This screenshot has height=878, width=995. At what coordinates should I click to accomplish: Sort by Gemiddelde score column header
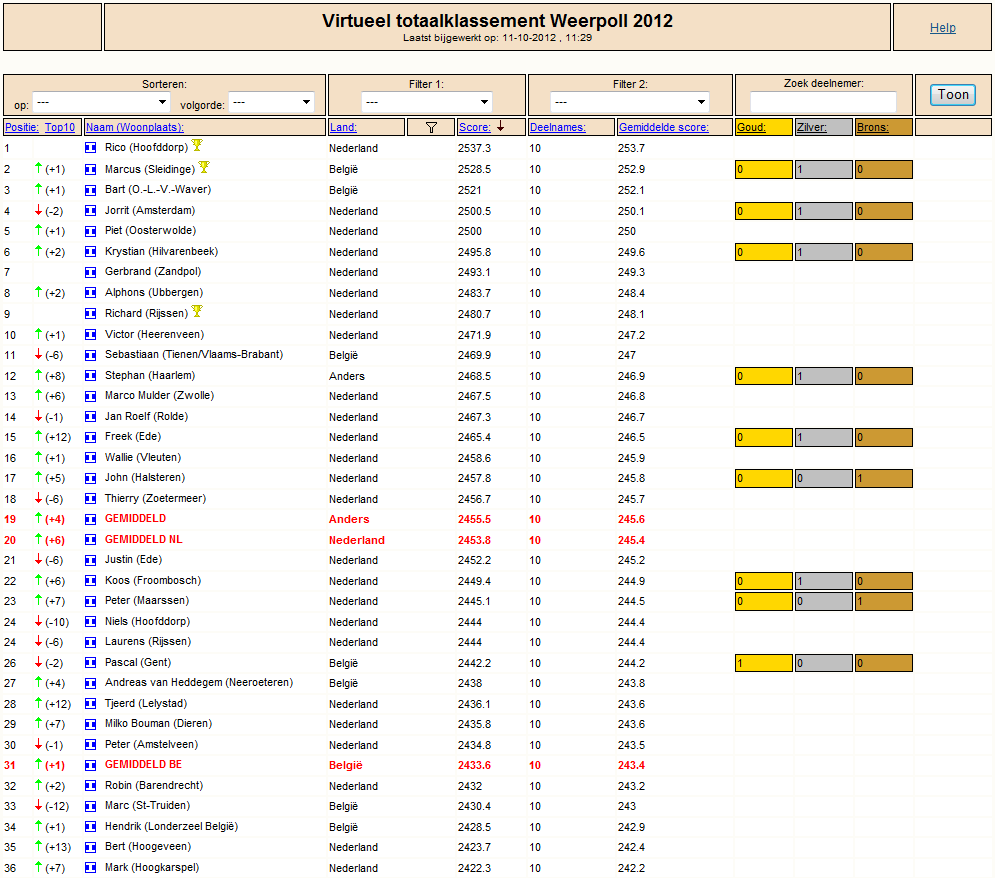(664, 128)
